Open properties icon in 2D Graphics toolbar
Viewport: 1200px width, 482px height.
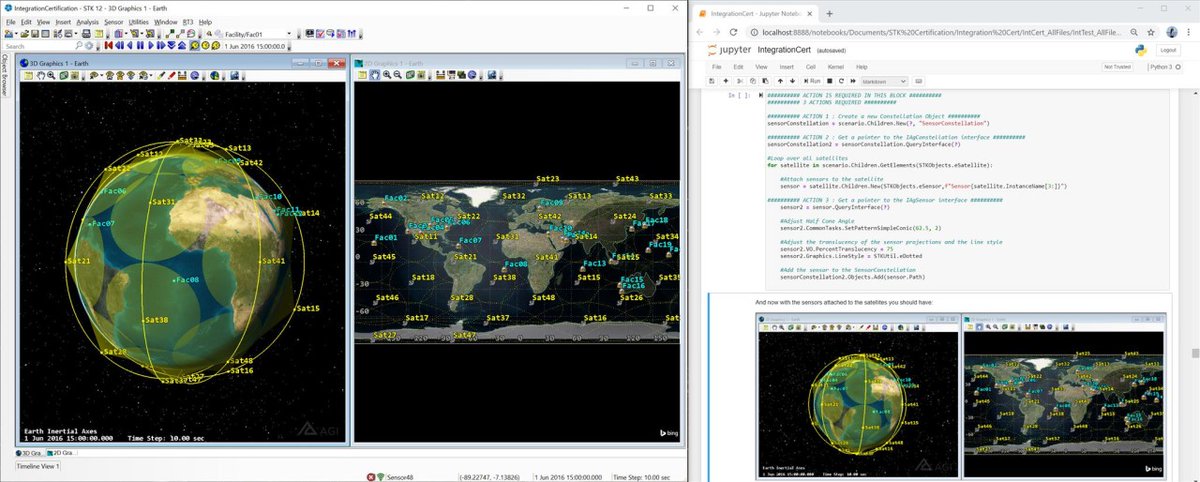point(362,74)
